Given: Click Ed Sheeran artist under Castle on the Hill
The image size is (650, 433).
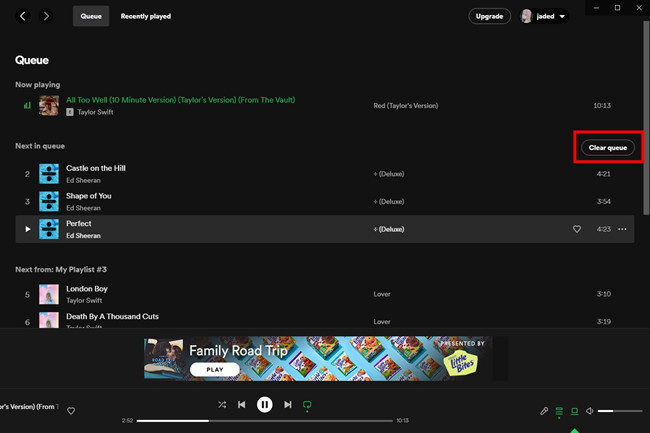Looking at the screenshot, I should [x=83, y=181].
